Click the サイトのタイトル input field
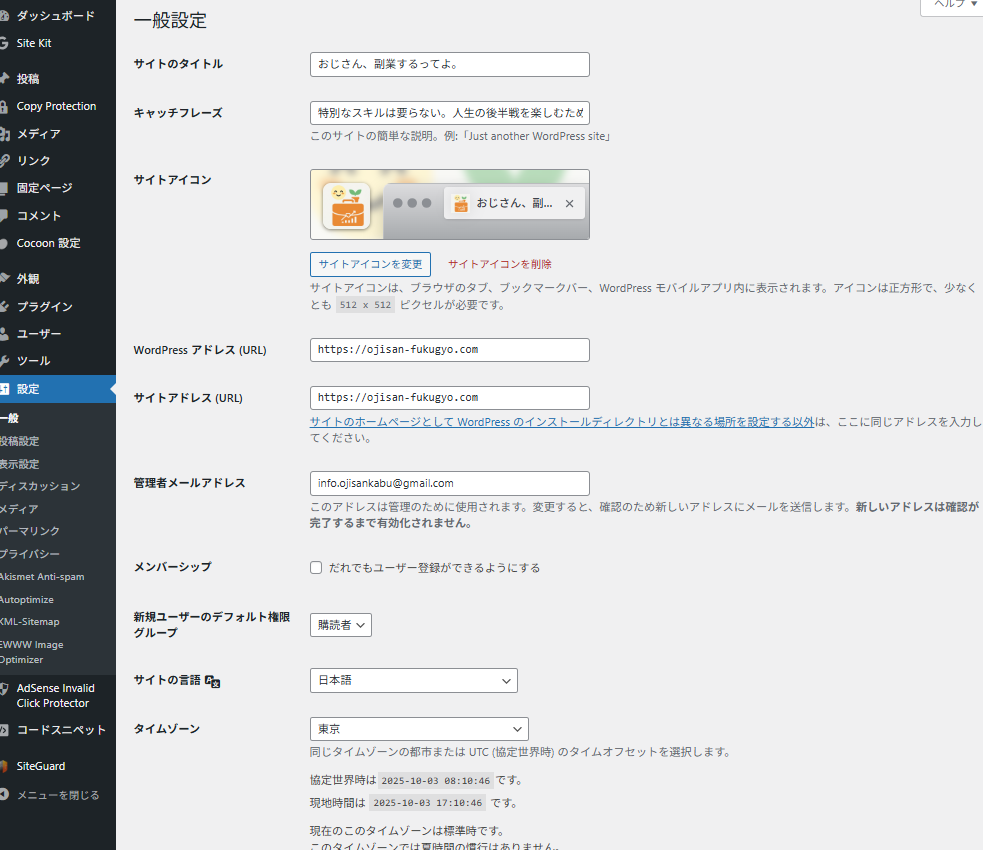Viewport: 983px width, 850px height. (449, 65)
